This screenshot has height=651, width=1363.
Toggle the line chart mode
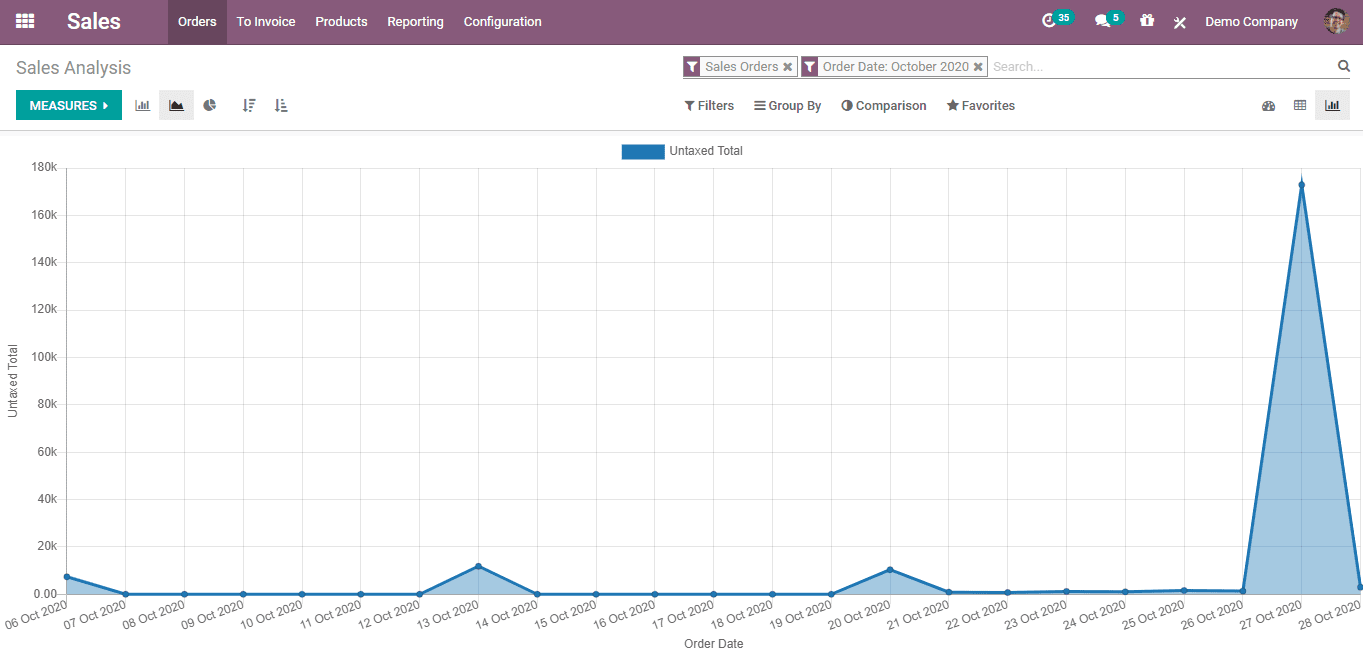(176, 105)
